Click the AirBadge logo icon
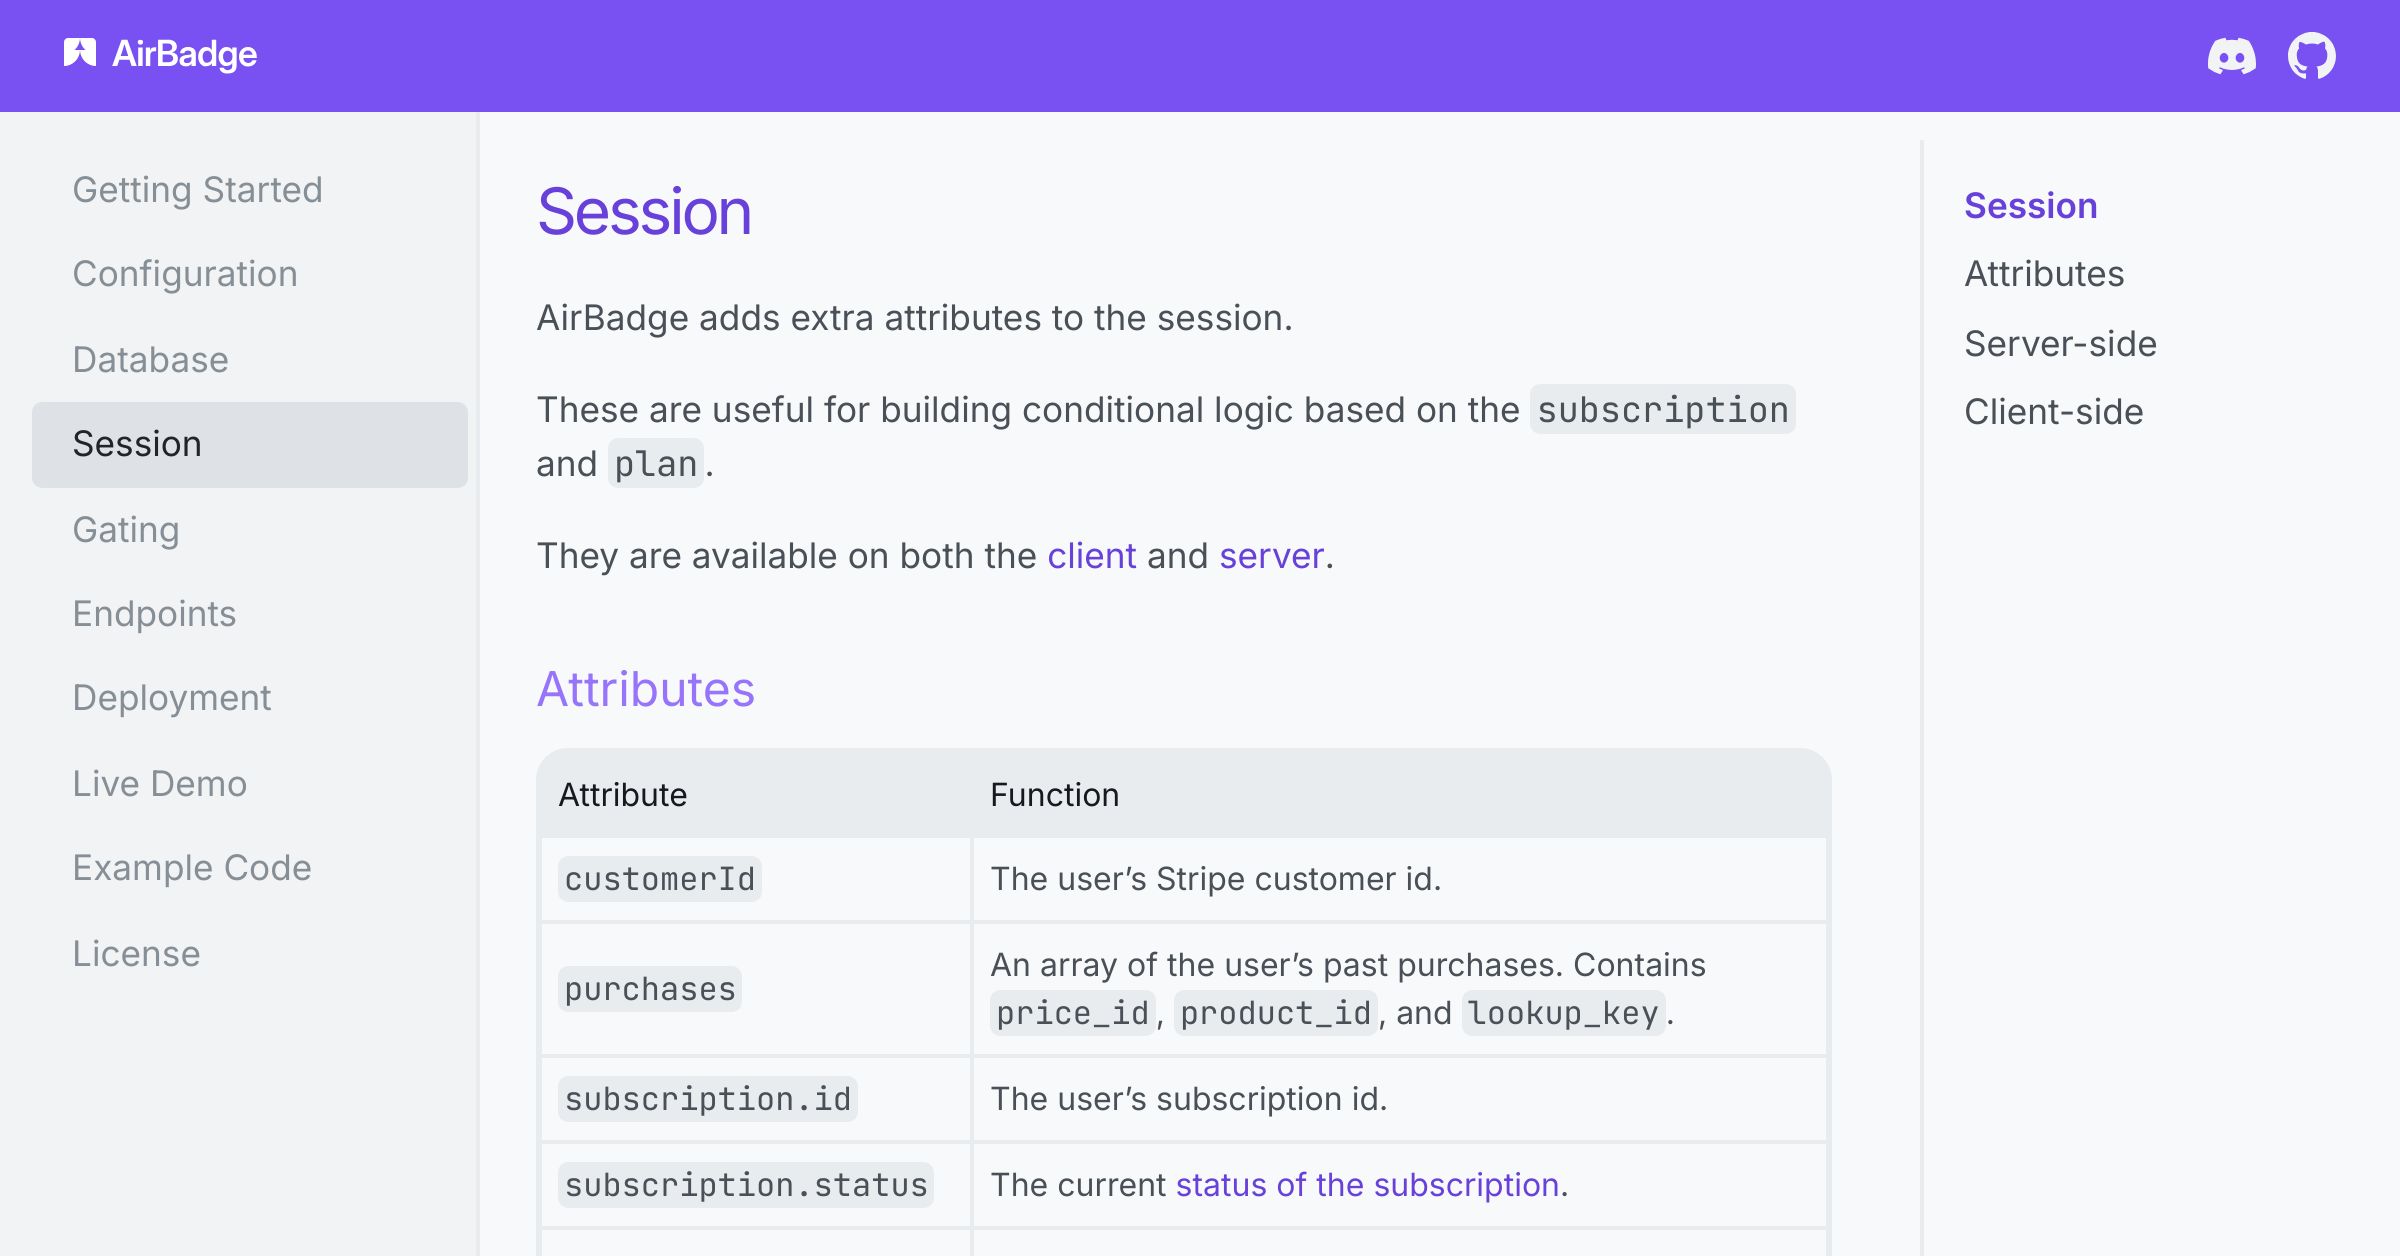Viewport: 2400px width, 1256px height. tap(80, 53)
